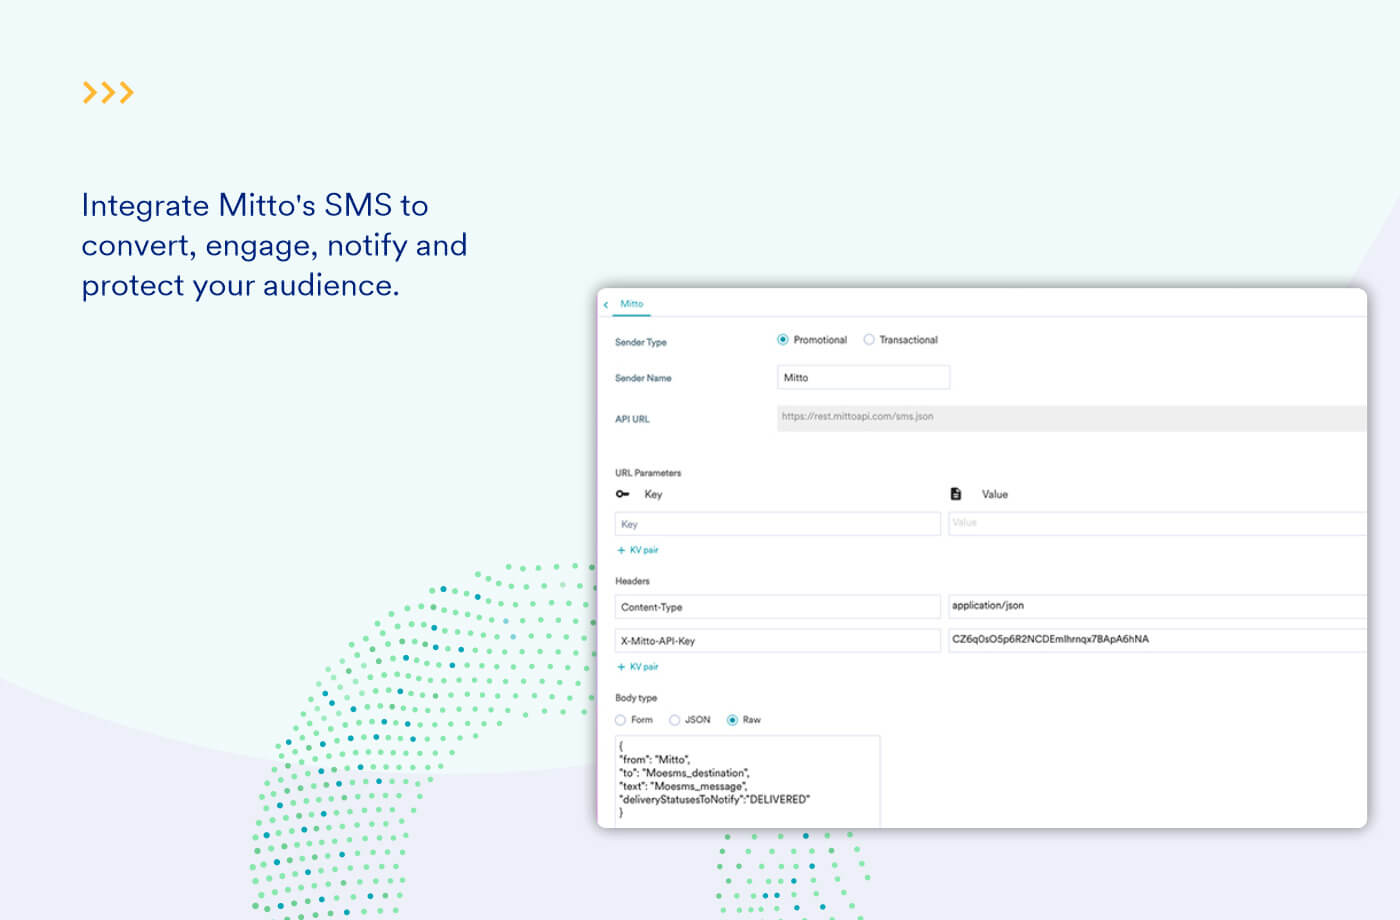Edit the Content-Type header key
Screen dimensions: 1400x920
(x=777, y=607)
